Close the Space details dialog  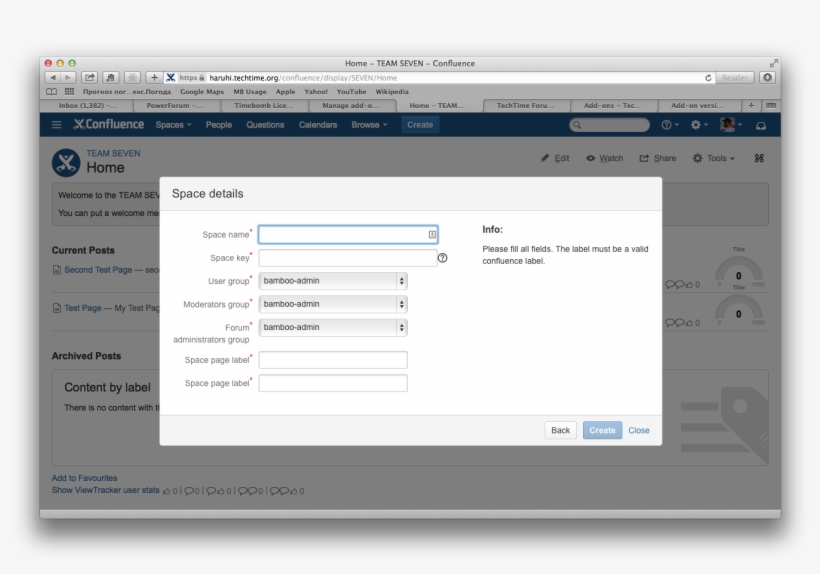click(639, 430)
